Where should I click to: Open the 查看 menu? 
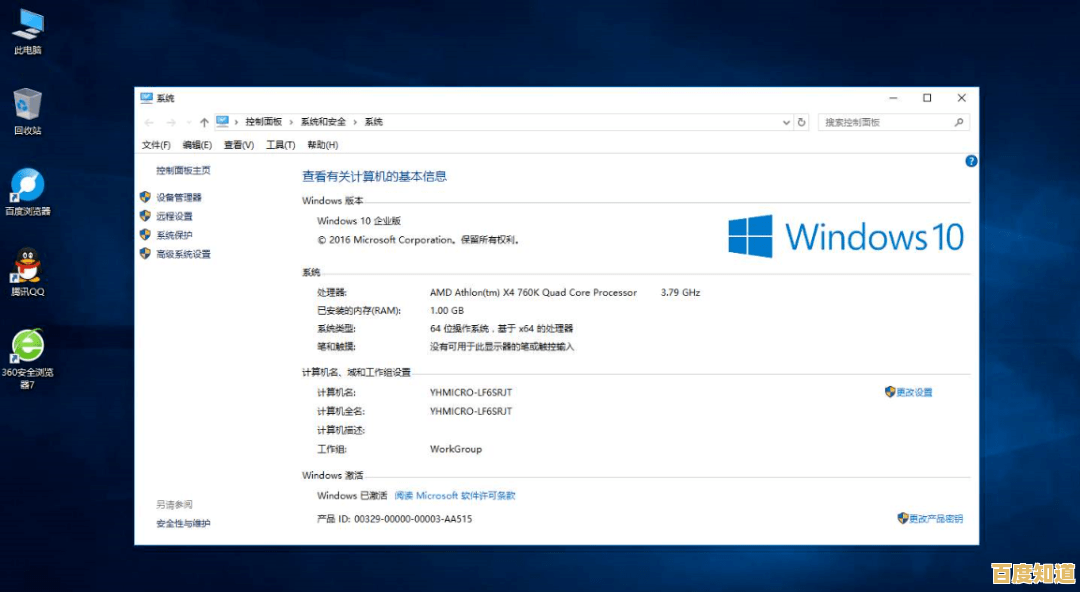(x=237, y=143)
